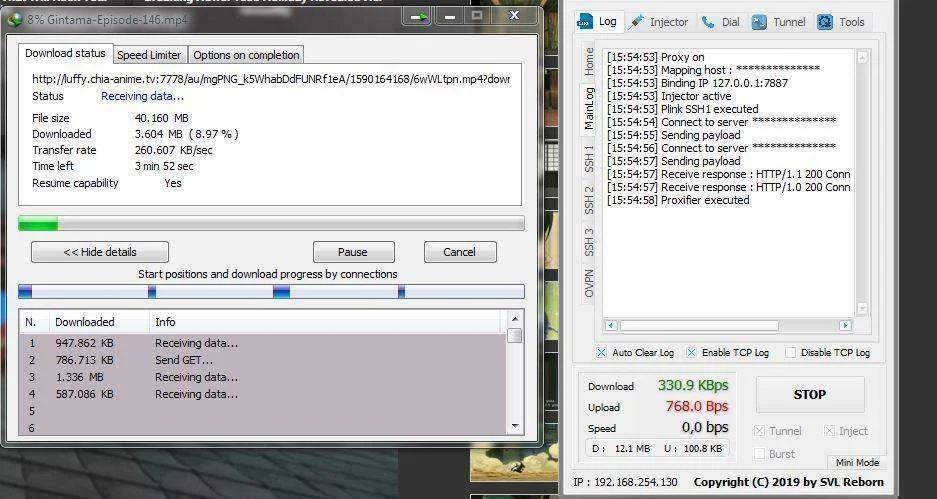Click the connections list scroll down arrow

(514, 427)
